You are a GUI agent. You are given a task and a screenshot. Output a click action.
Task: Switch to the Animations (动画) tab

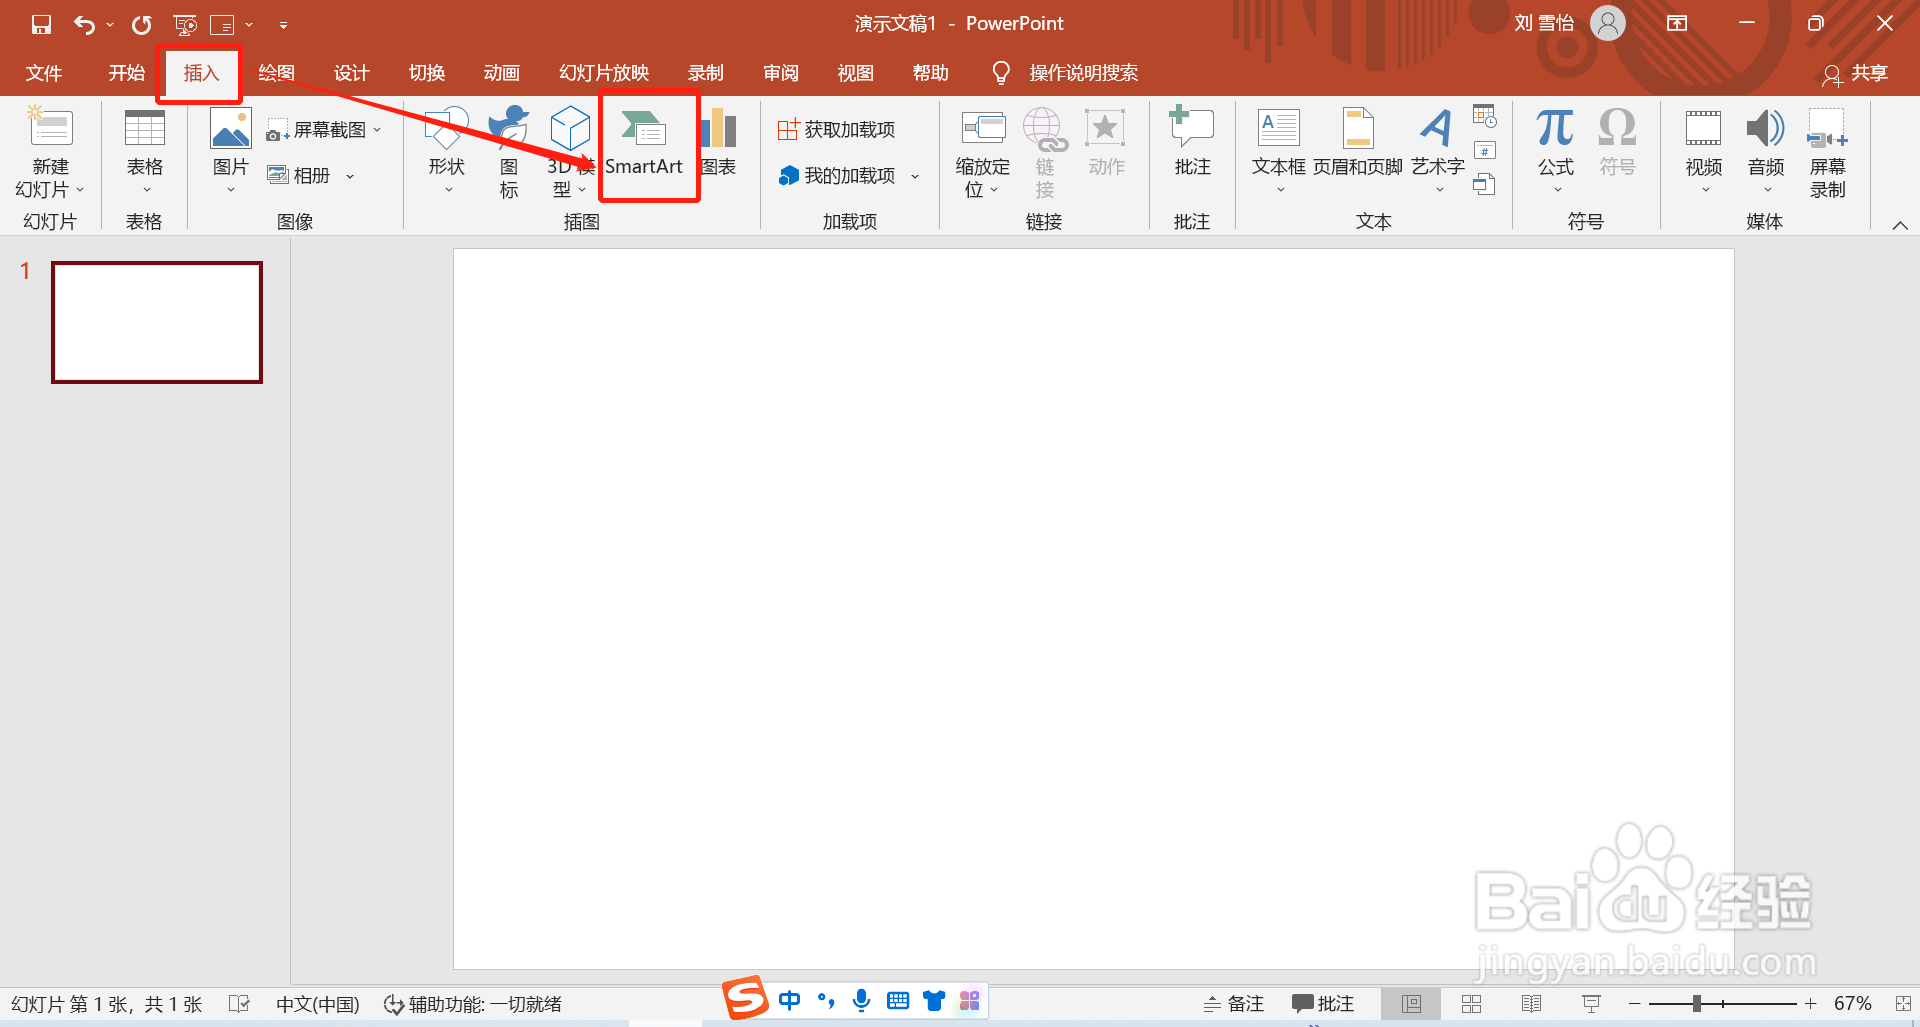click(x=502, y=73)
